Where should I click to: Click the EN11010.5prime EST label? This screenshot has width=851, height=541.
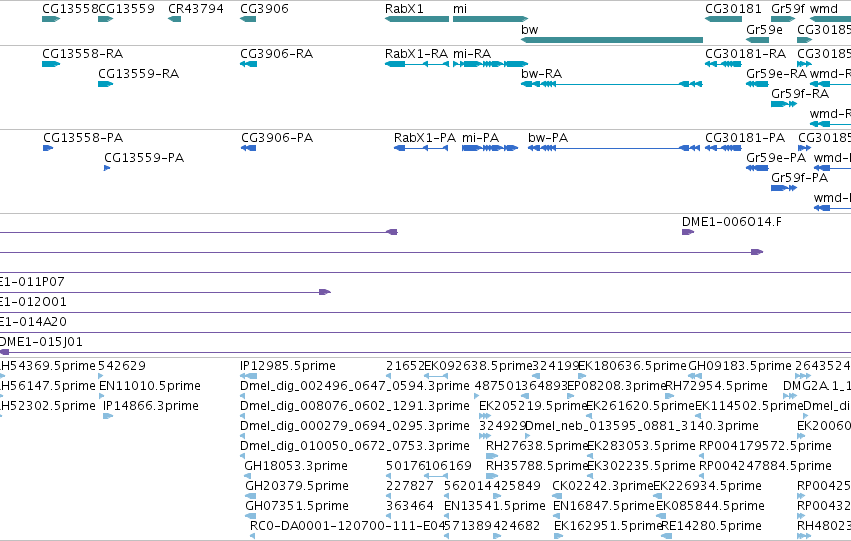pos(150,386)
